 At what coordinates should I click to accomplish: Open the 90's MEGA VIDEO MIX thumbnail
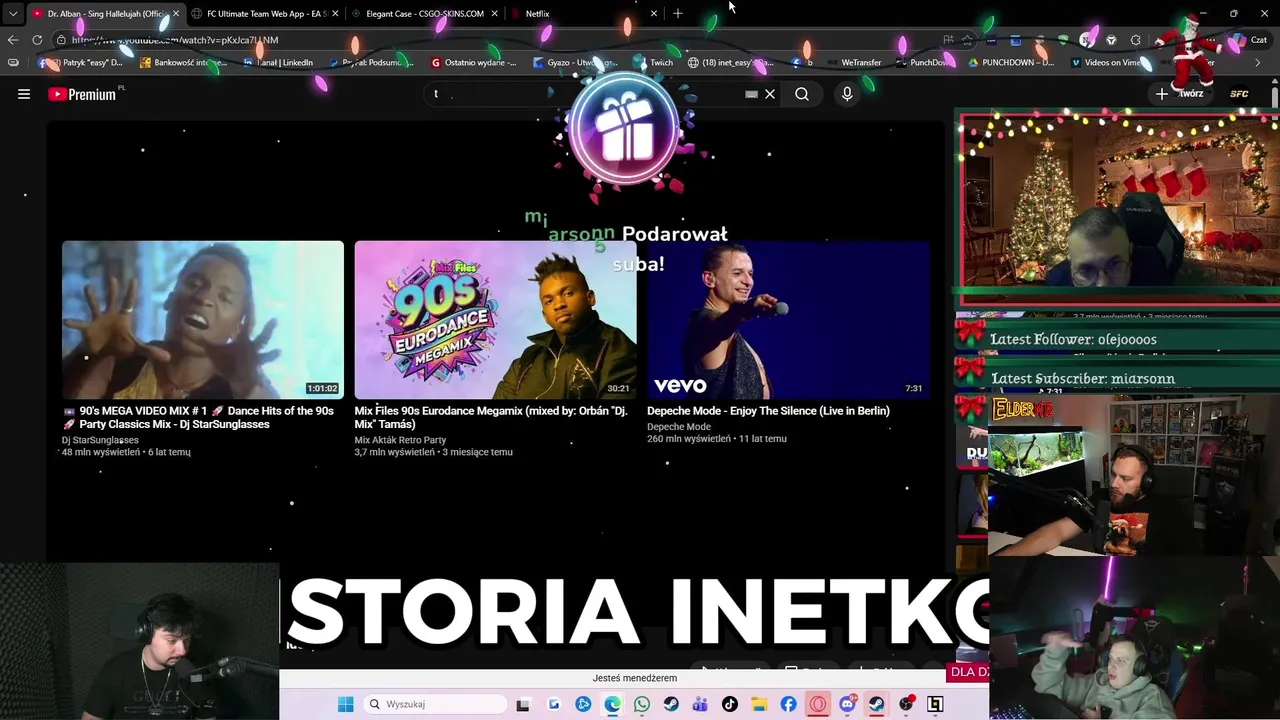(x=203, y=320)
